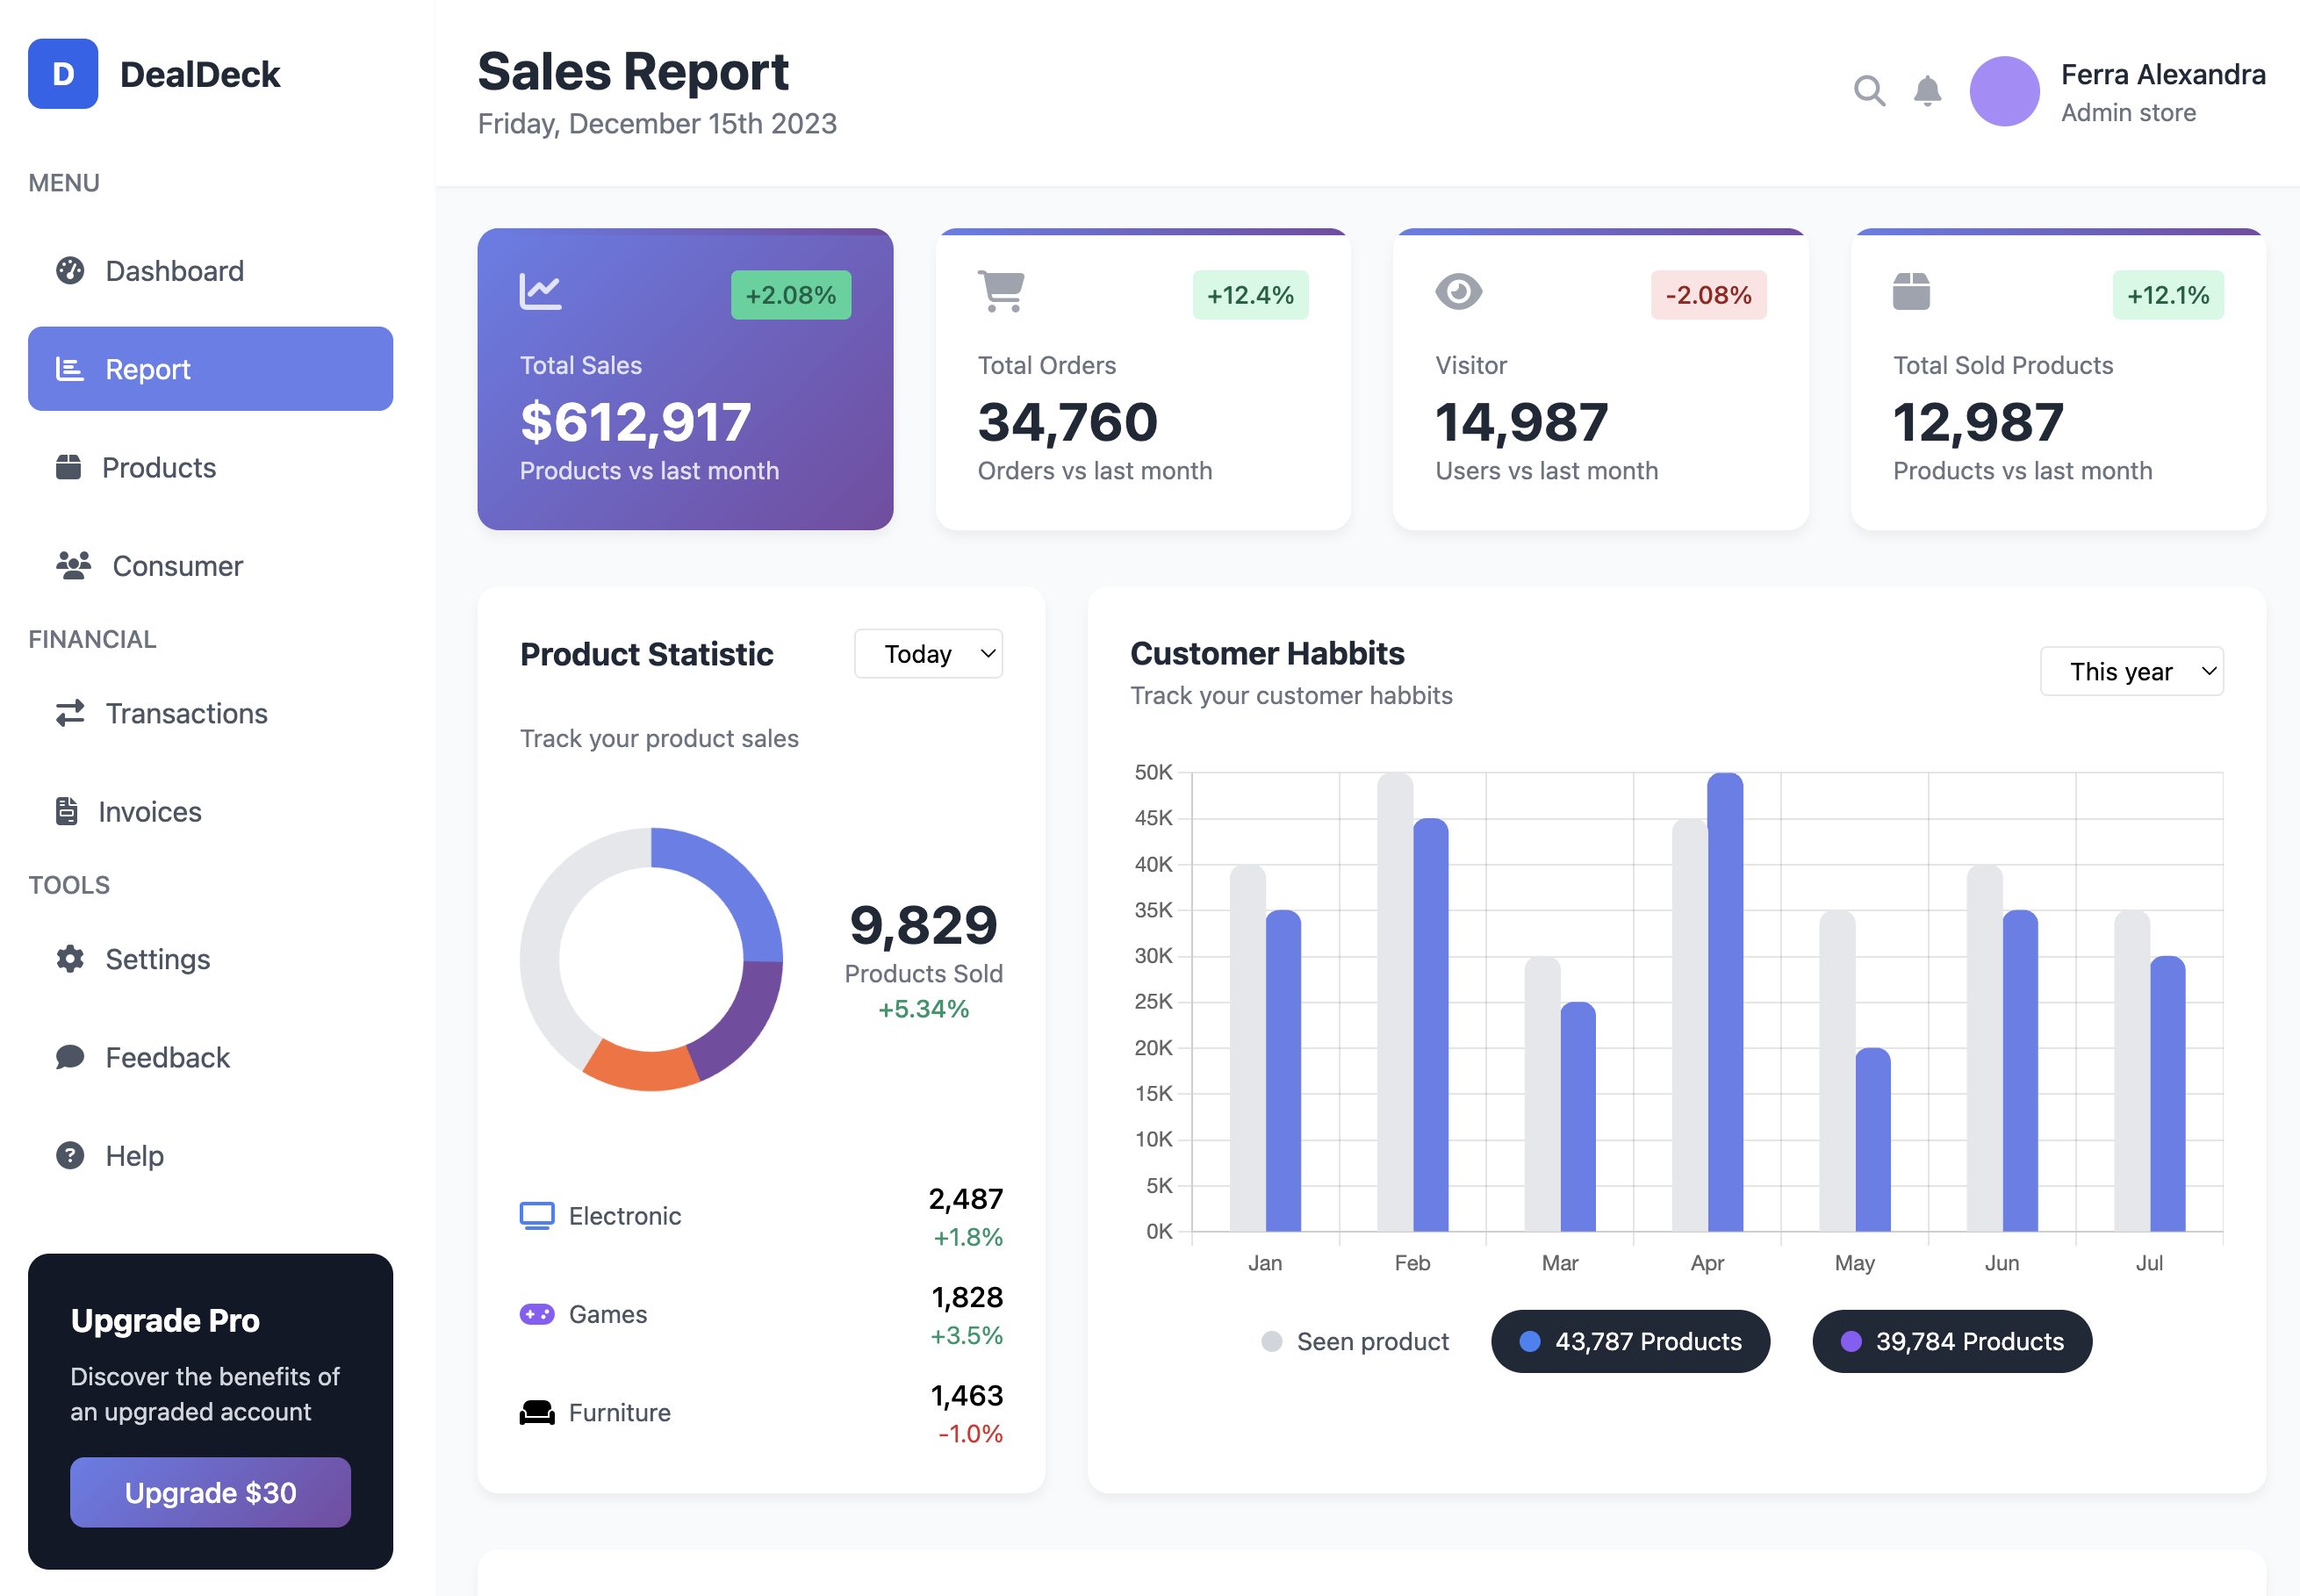
Task: Click the Furniture couch icon
Action: pos(537,1412)
